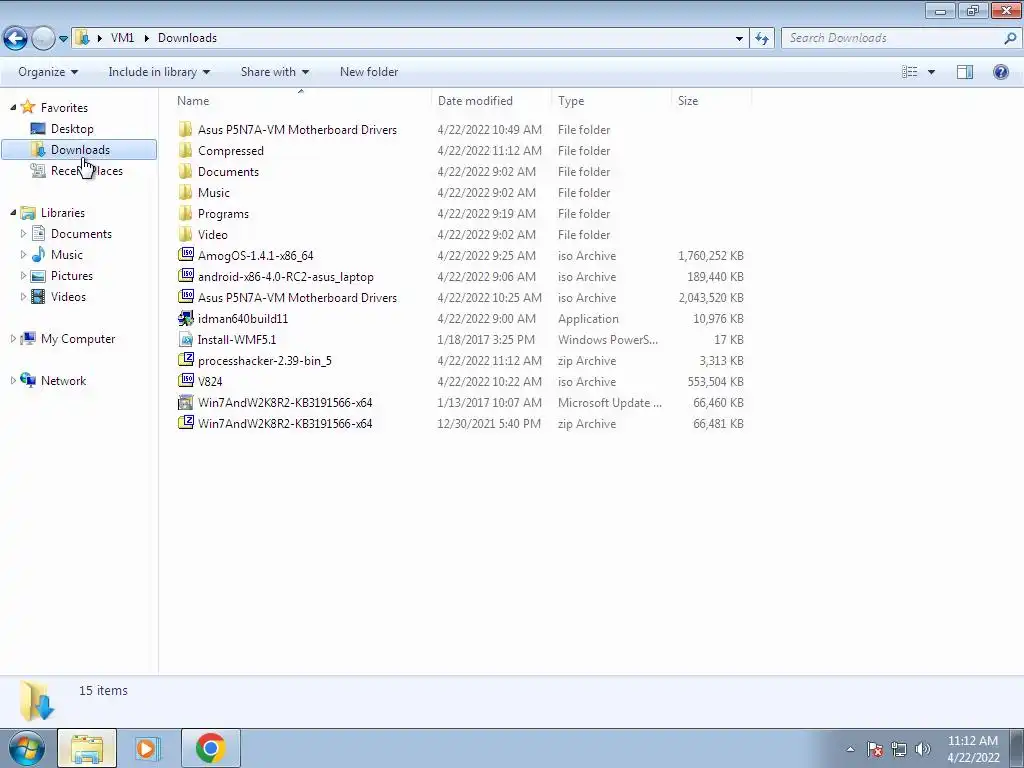Collapse the Libraries group
1024x768 pixels.
[x=13, y=212]
